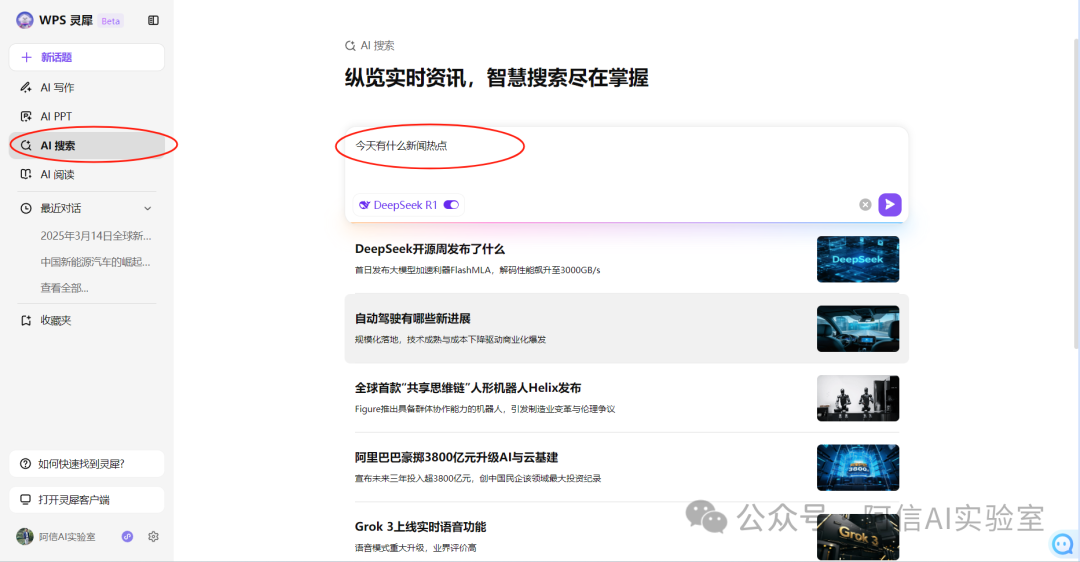Screen dimensions: 1080x562
Task: Collapse the 最近对话 section chevron
Action: coord(147,208)
